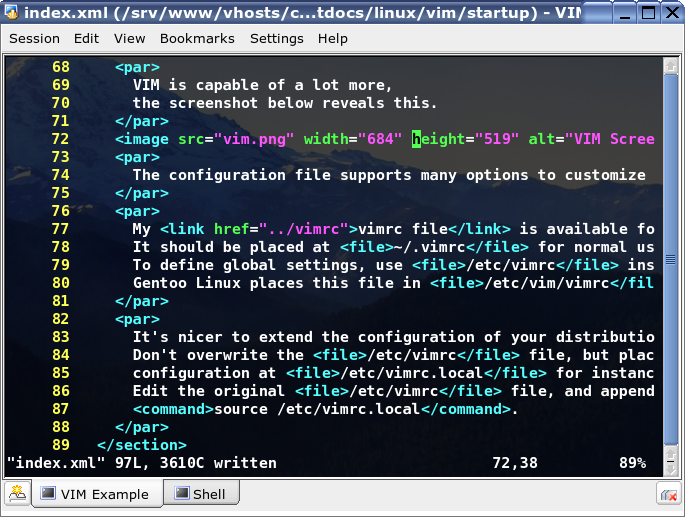Click text "Gentoo Linux places this file in"
Image resolution: width=685 pixels, height=517 pixels.
tap(277, 283)
